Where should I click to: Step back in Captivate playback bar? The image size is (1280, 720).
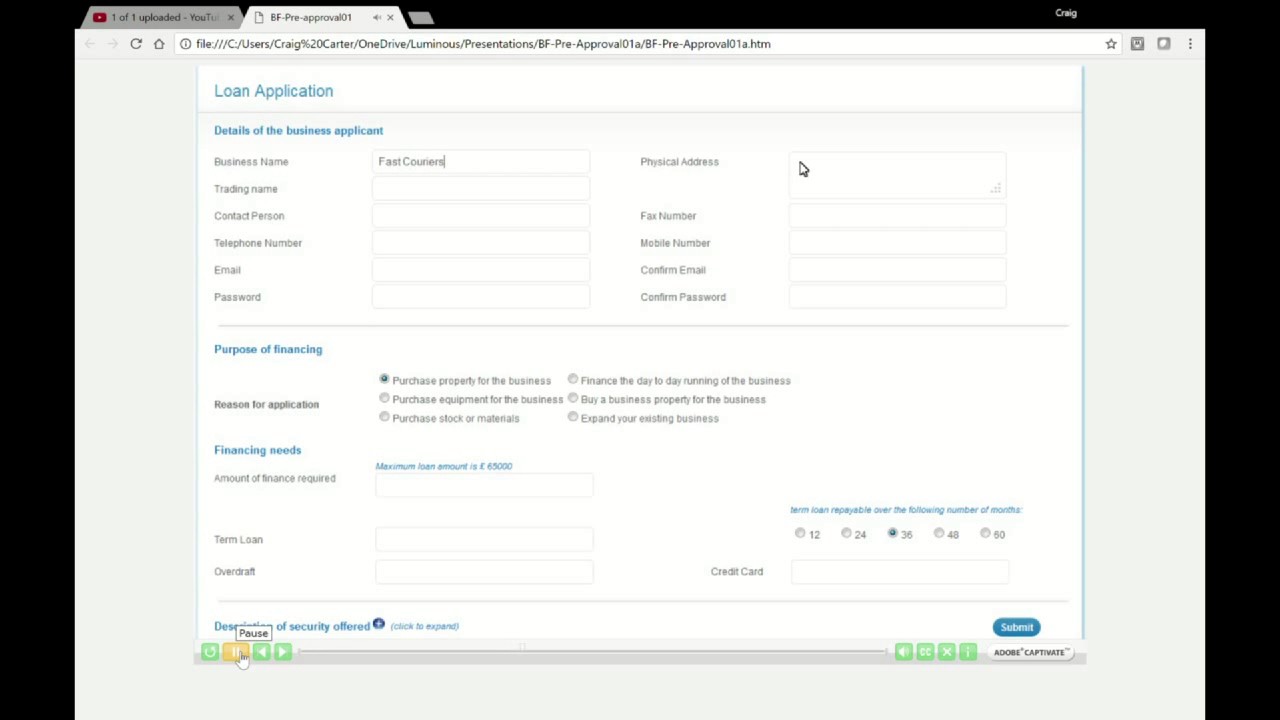point(261,652)
